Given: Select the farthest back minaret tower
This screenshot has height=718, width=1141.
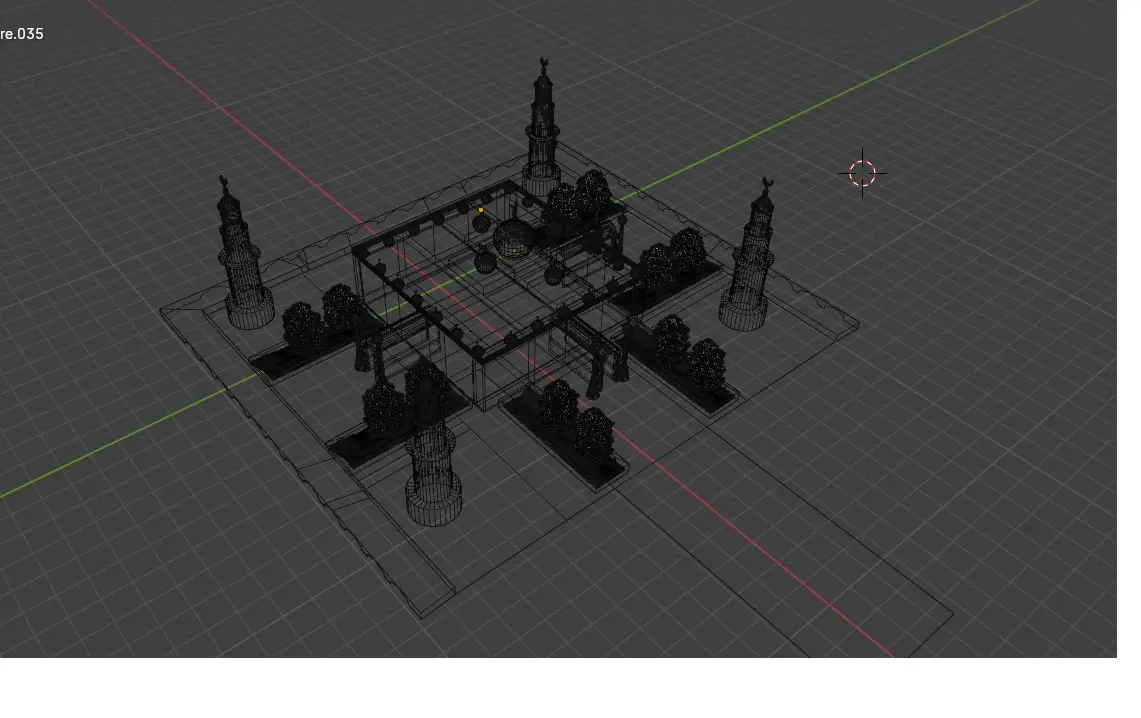Looking at the screenshot, I should 542,127.
